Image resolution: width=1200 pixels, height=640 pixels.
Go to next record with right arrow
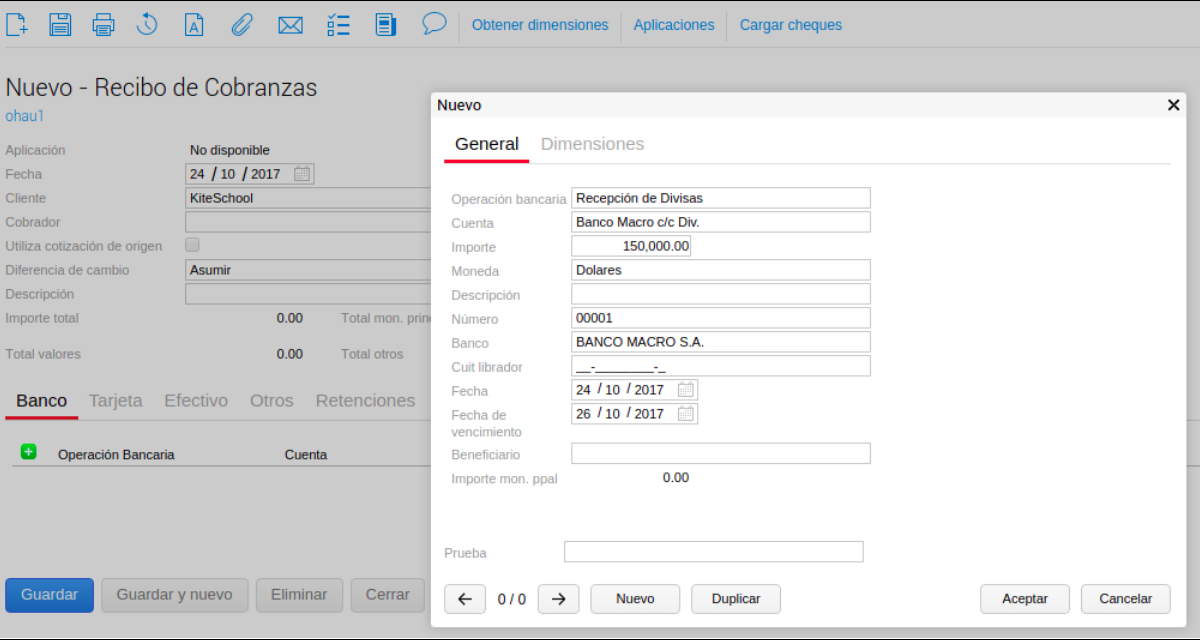[x=558, y=599]
